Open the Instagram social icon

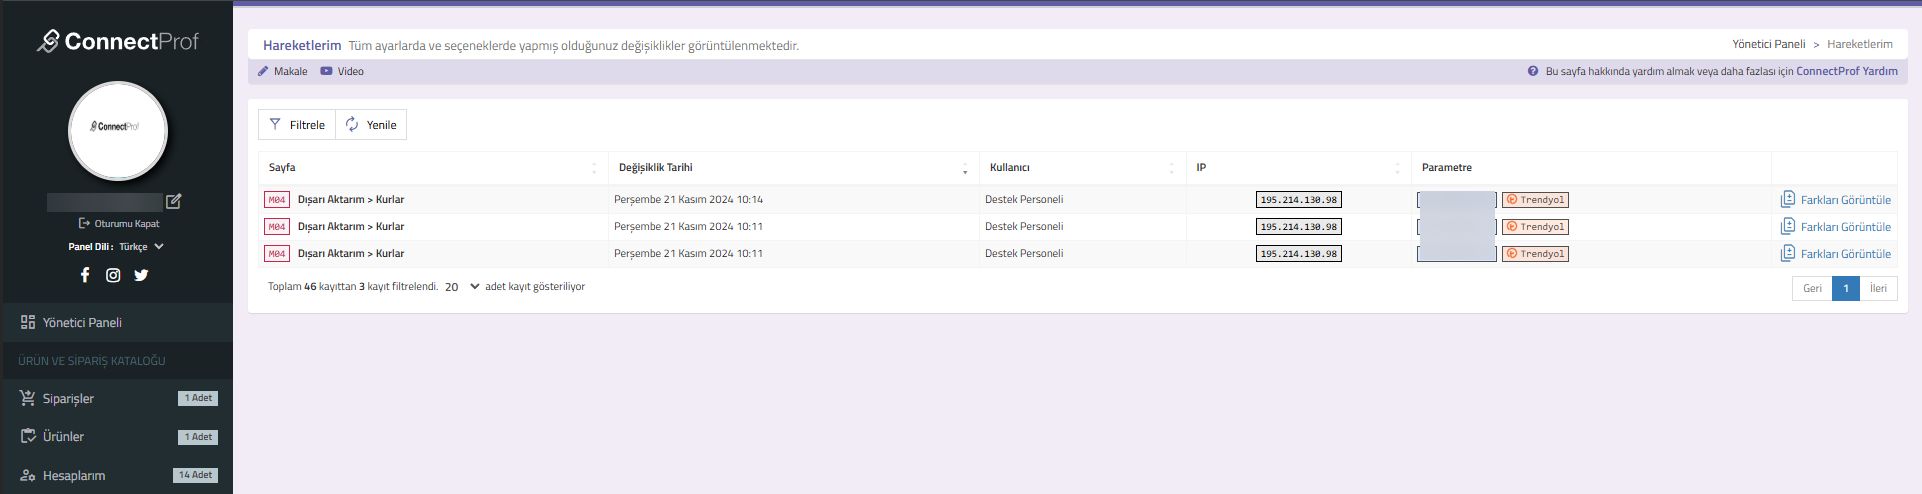tap(113, 275)
